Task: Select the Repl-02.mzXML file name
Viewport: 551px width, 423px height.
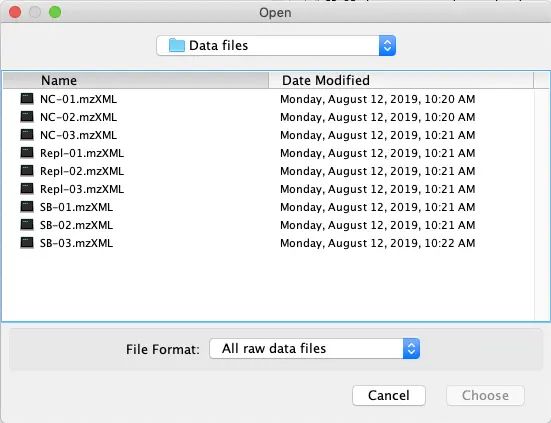Action: (x=82, y=171)
